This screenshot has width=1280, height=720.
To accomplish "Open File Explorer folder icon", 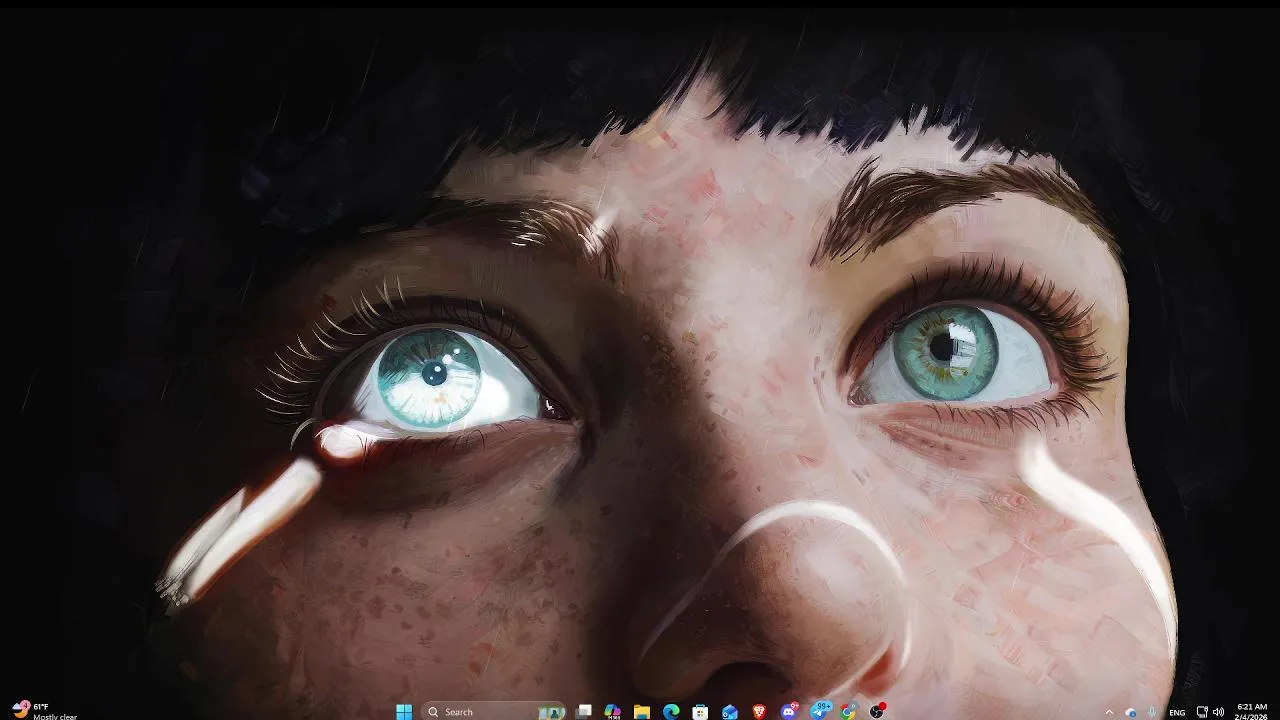I will (x=642, y=712).
